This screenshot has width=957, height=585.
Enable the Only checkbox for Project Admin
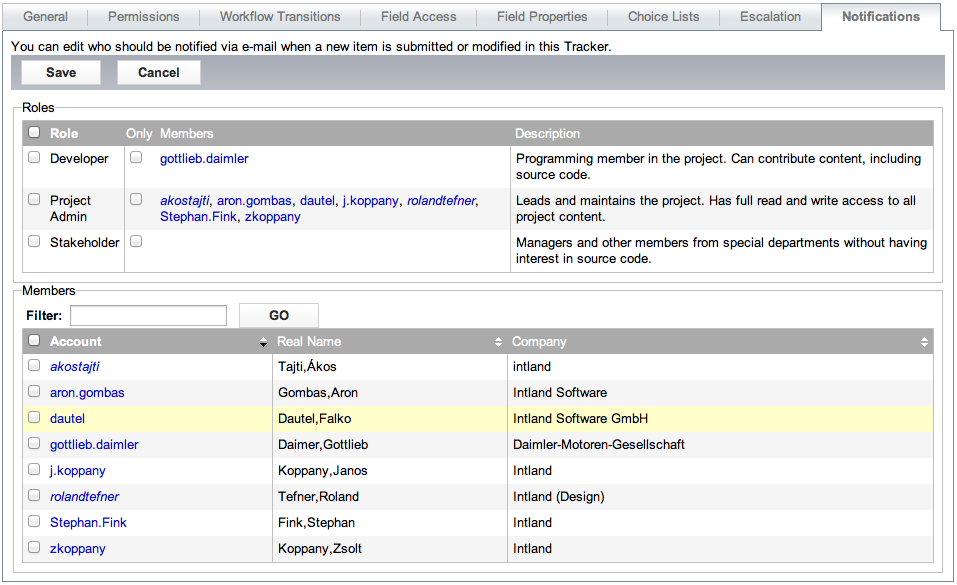pyautogui.click(x=135, y=197)
